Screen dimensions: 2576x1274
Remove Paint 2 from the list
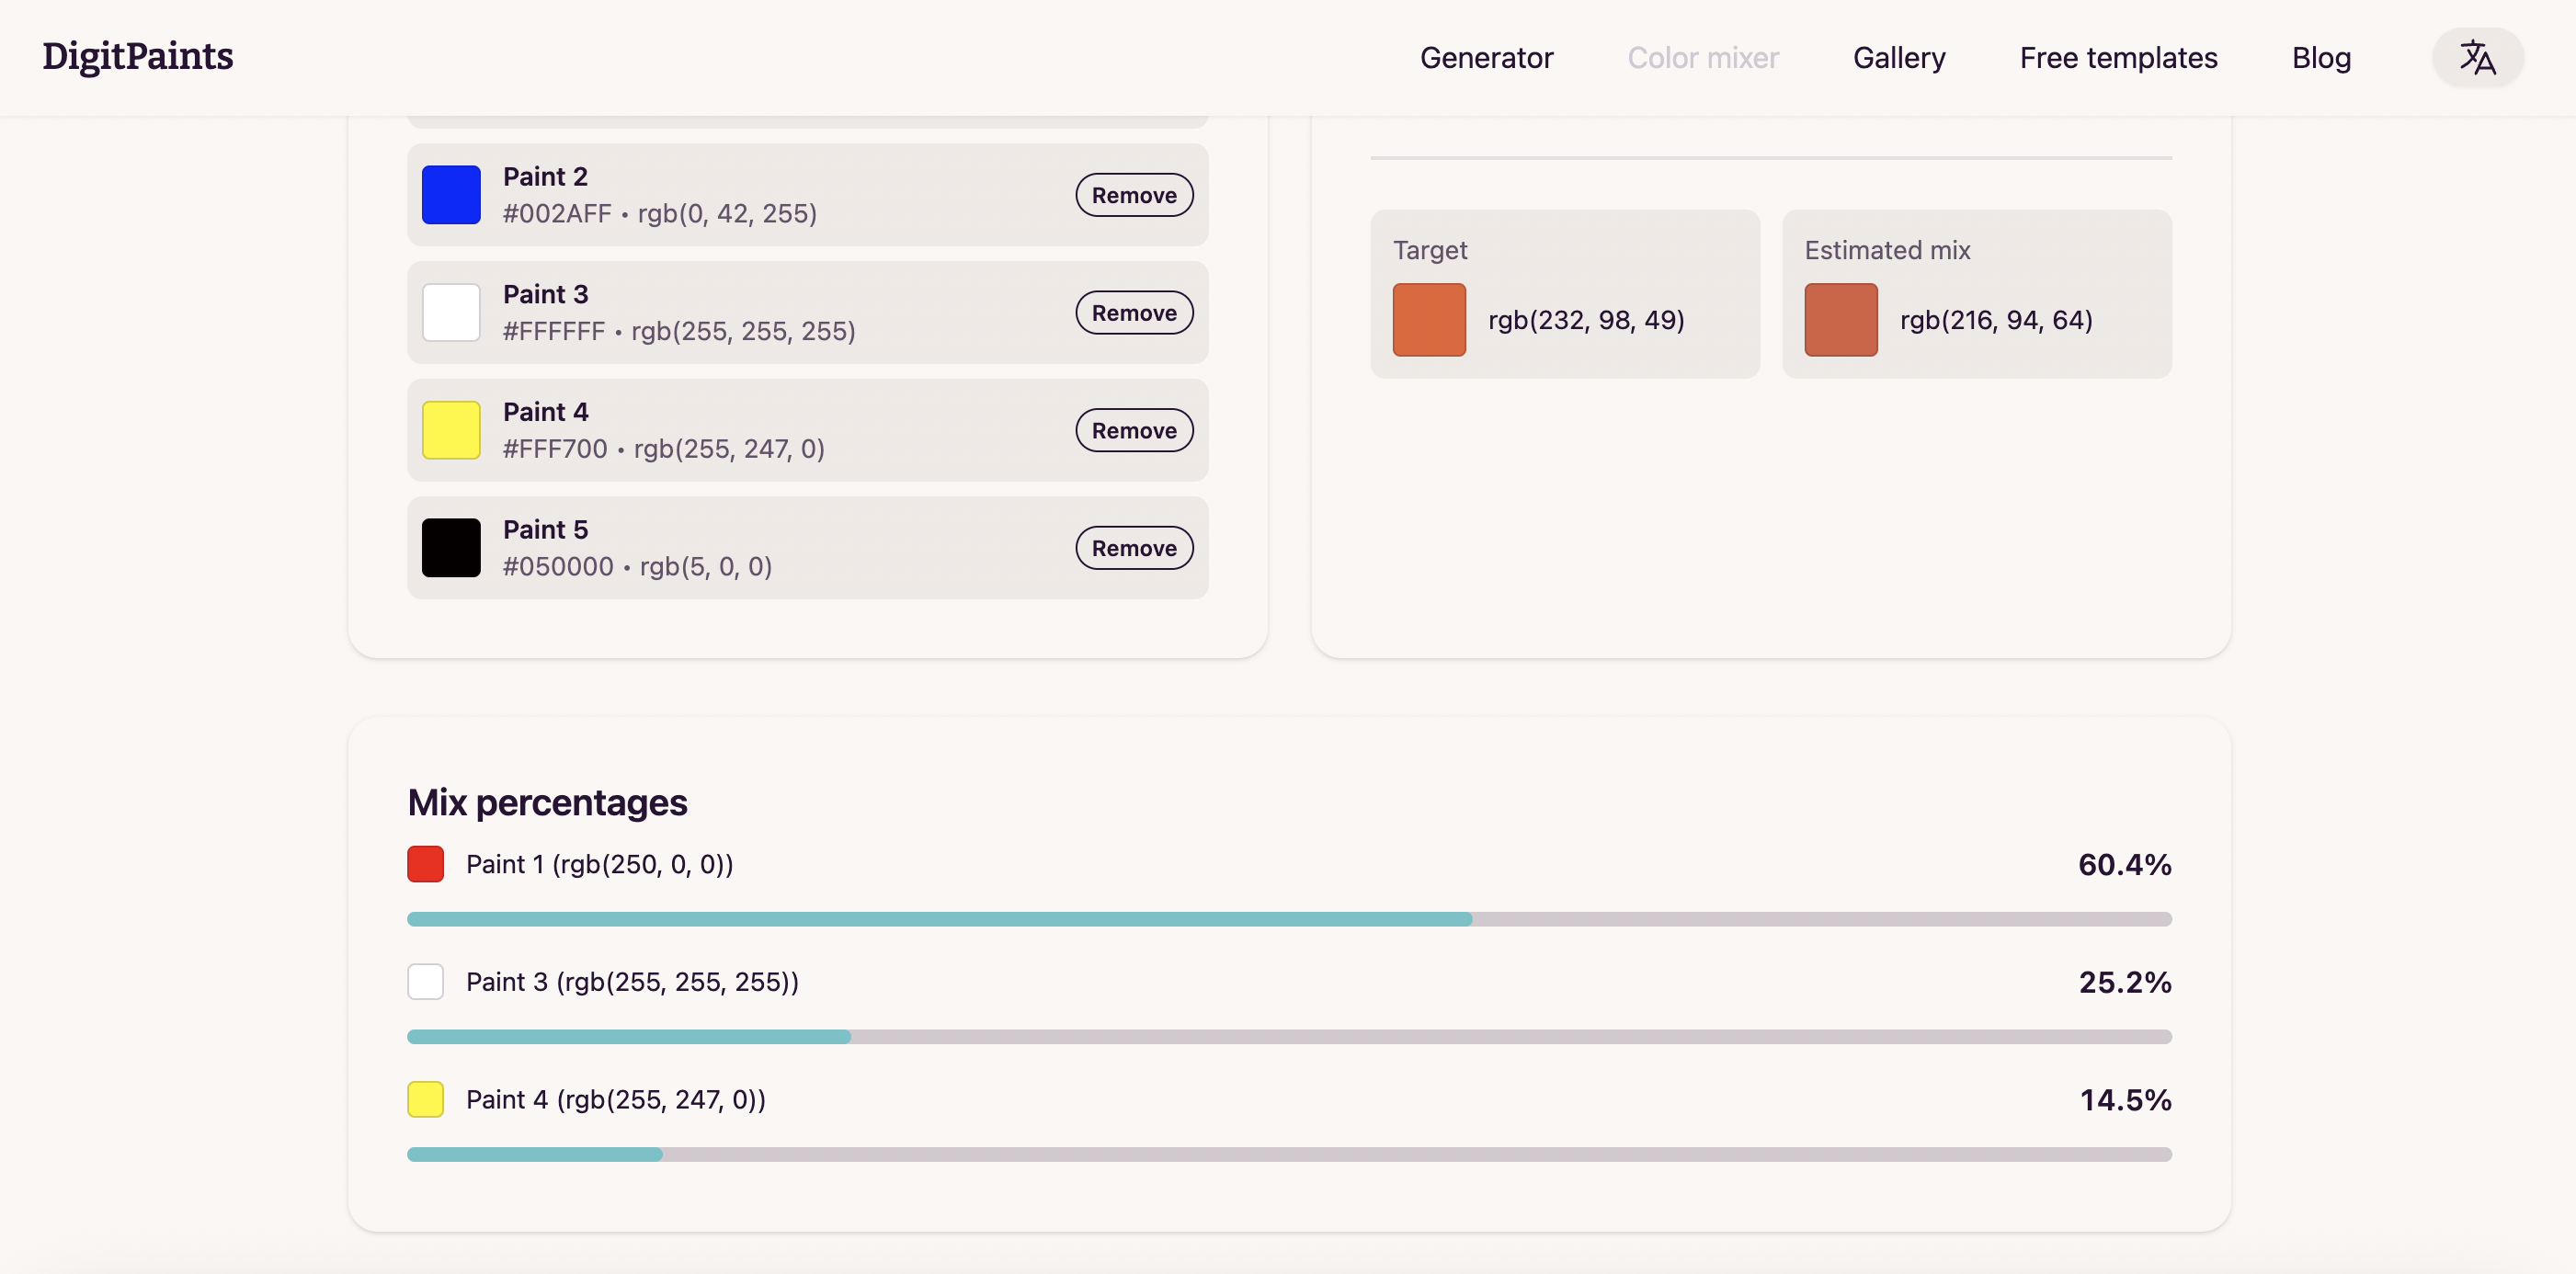pyautogui.click(x=1133, y=194)
